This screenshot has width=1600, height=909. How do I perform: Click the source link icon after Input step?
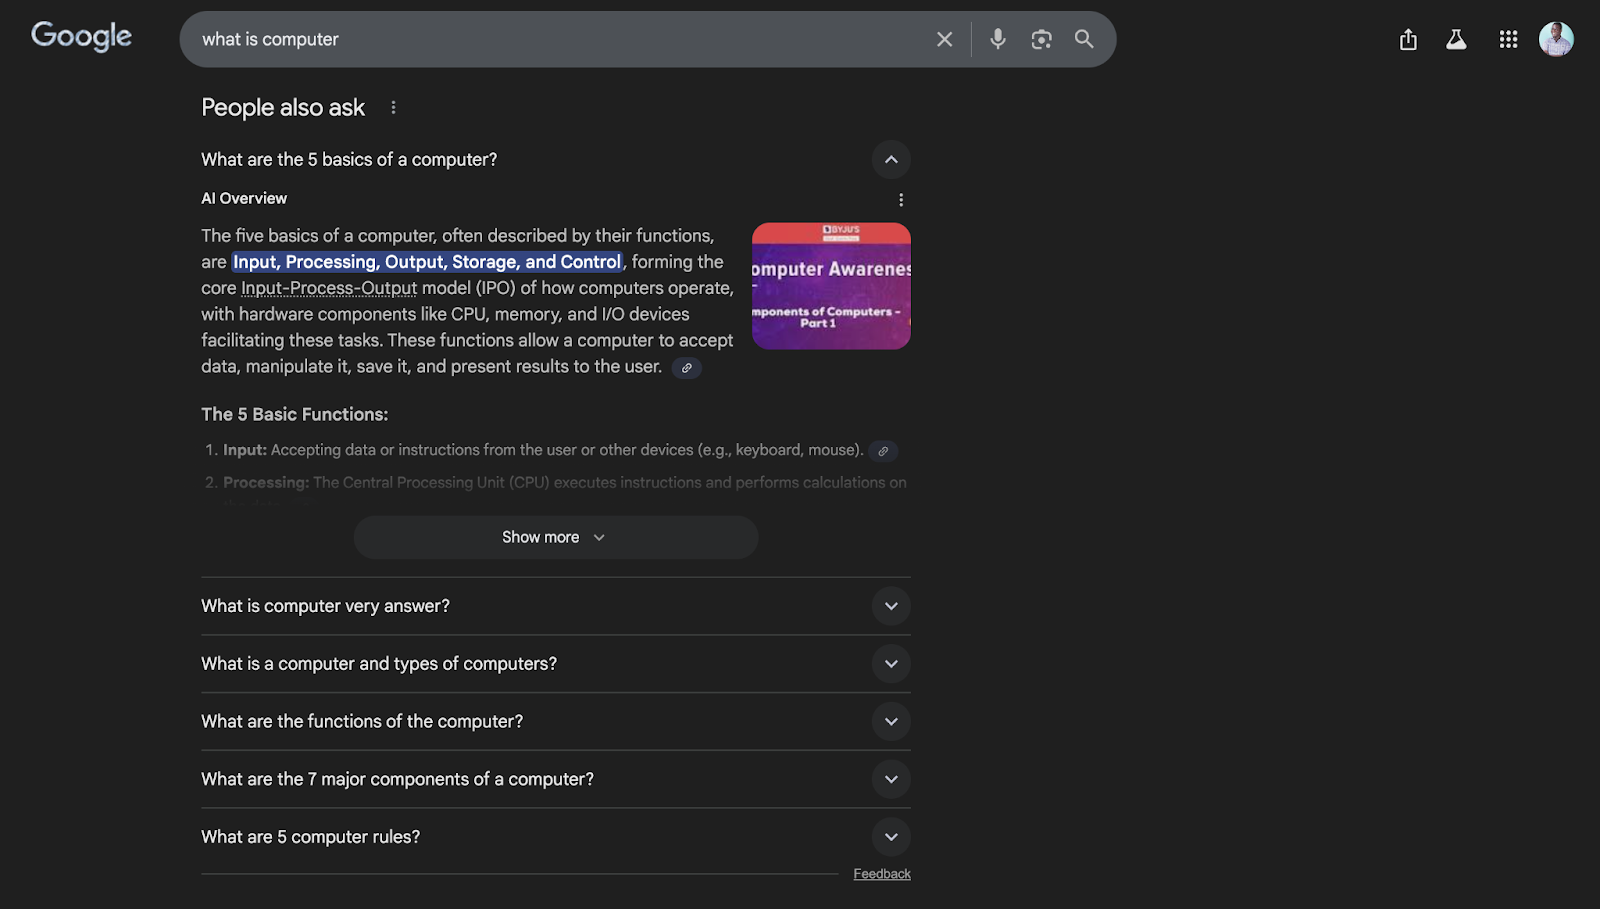882,451
